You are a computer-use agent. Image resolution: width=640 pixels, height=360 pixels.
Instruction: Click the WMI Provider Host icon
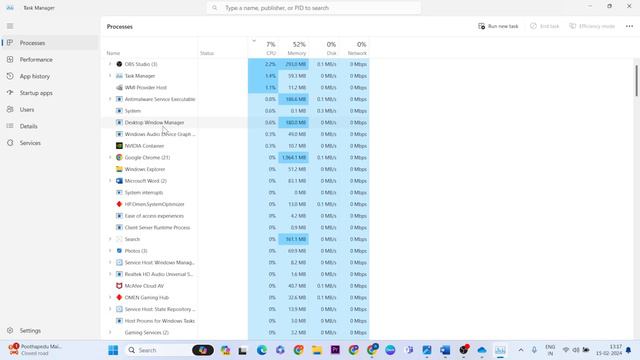click(x=119, y=87)
